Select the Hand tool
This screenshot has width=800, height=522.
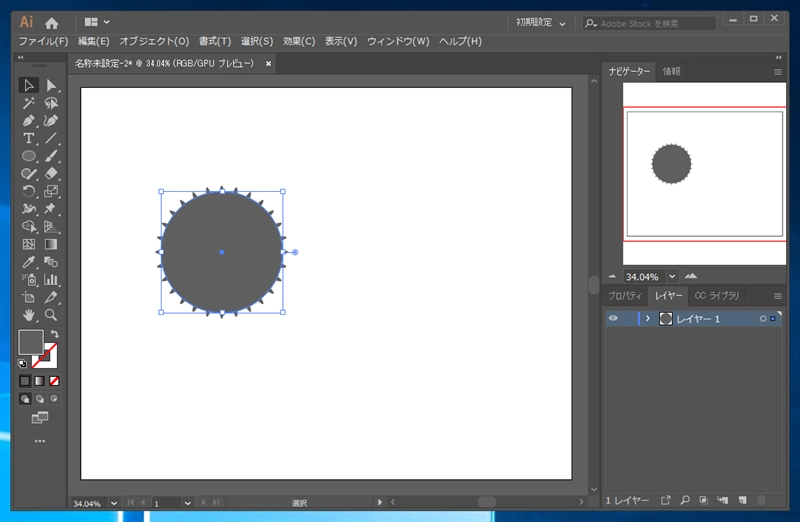29,315
